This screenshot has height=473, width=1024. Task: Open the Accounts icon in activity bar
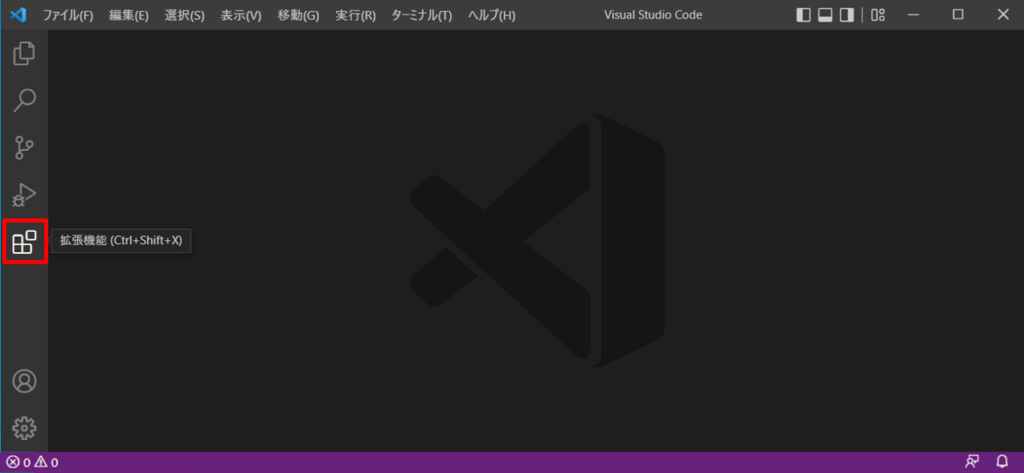pyautogui.click(x=25, y=382)
